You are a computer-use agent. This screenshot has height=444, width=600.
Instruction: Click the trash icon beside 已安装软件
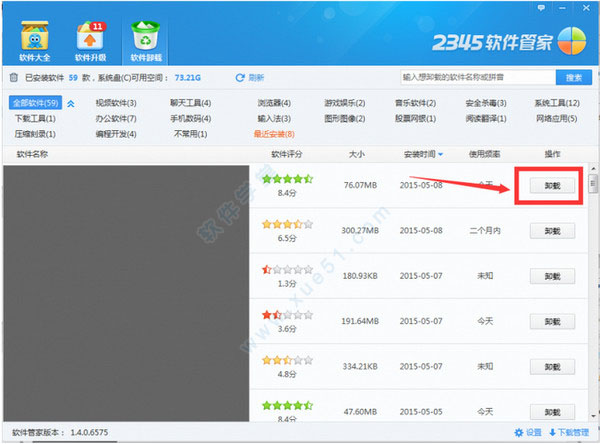click(x=14, y=77)
